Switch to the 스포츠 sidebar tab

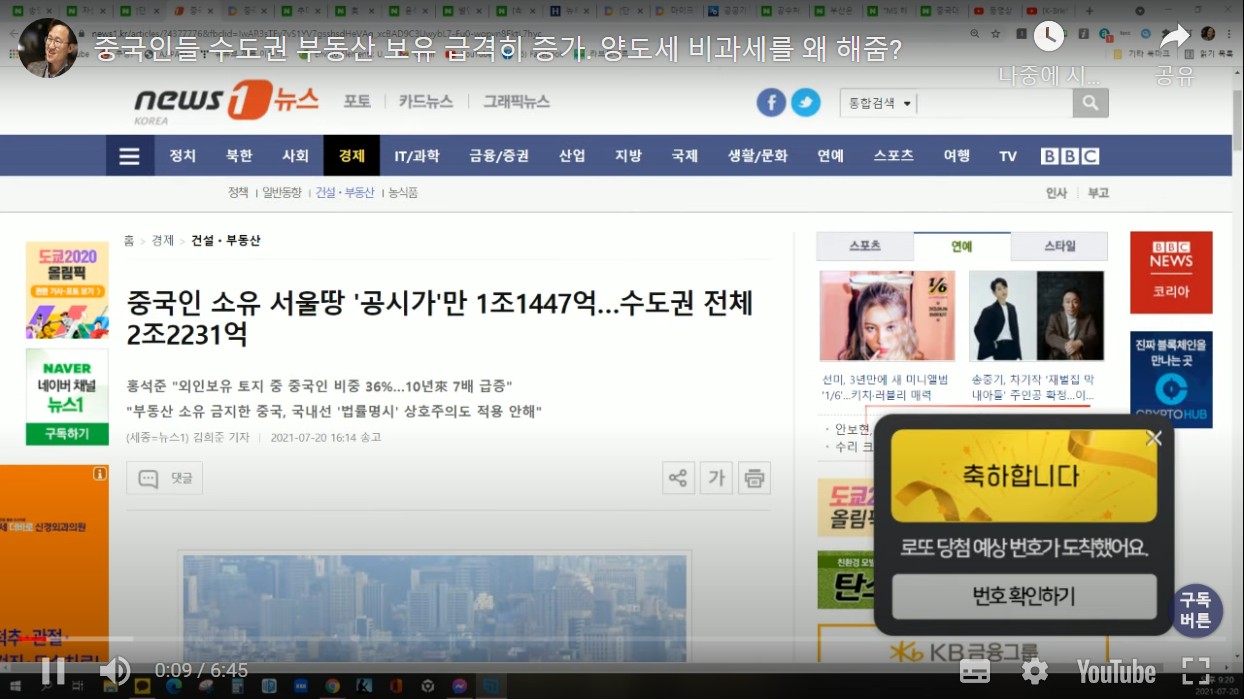[865, 246]
